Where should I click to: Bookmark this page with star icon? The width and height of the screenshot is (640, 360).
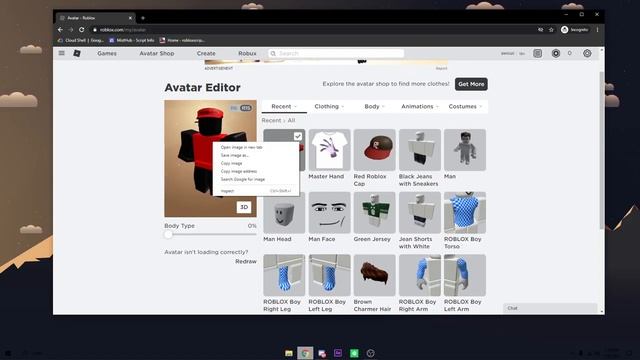pyautogui.click(x=551, y=30)
